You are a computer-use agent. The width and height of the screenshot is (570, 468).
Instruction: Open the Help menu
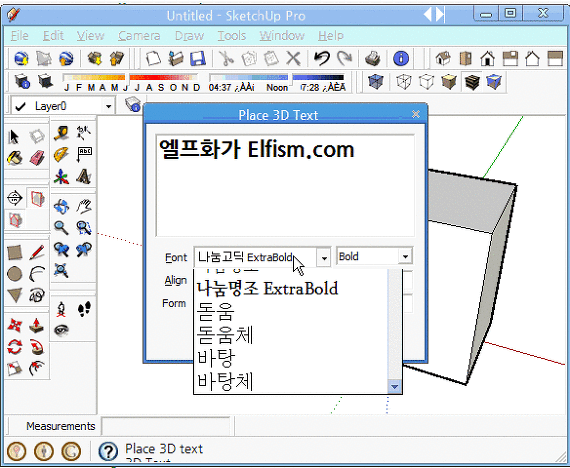pyautogui.click(x=331, y=36)
